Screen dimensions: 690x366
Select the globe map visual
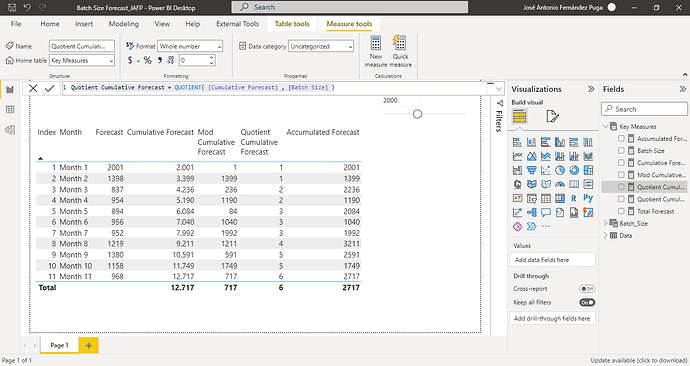tap(518, 184)
